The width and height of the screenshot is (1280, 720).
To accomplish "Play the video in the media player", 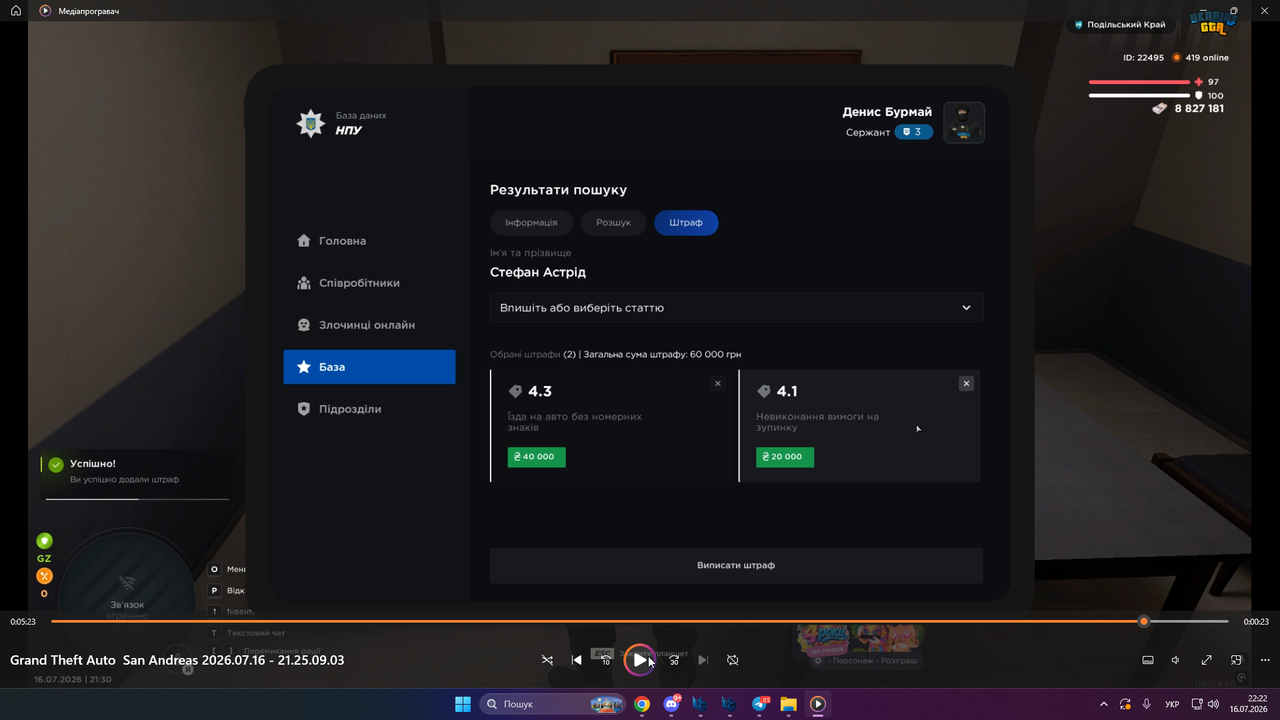I will coord(640,660).
